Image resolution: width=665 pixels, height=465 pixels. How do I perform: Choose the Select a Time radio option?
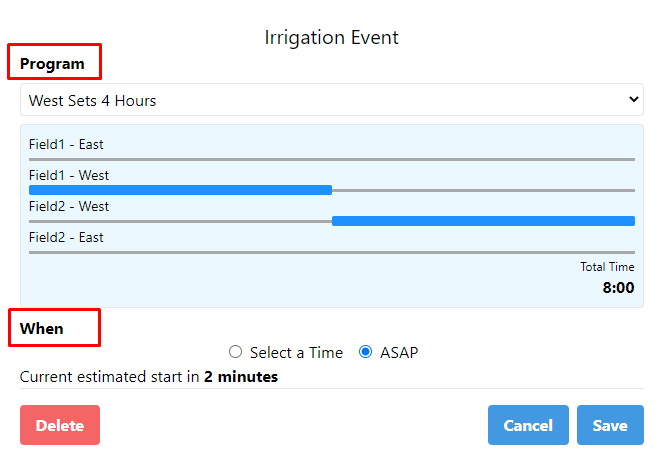(x=236, y=352)
